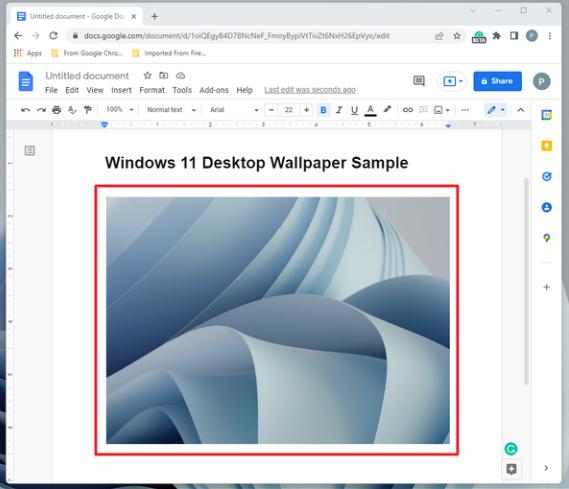Open Google Calendar side panel icon
Image resolution: width=569 pixels, height=489 pixels.
click(x=547, y=115)
